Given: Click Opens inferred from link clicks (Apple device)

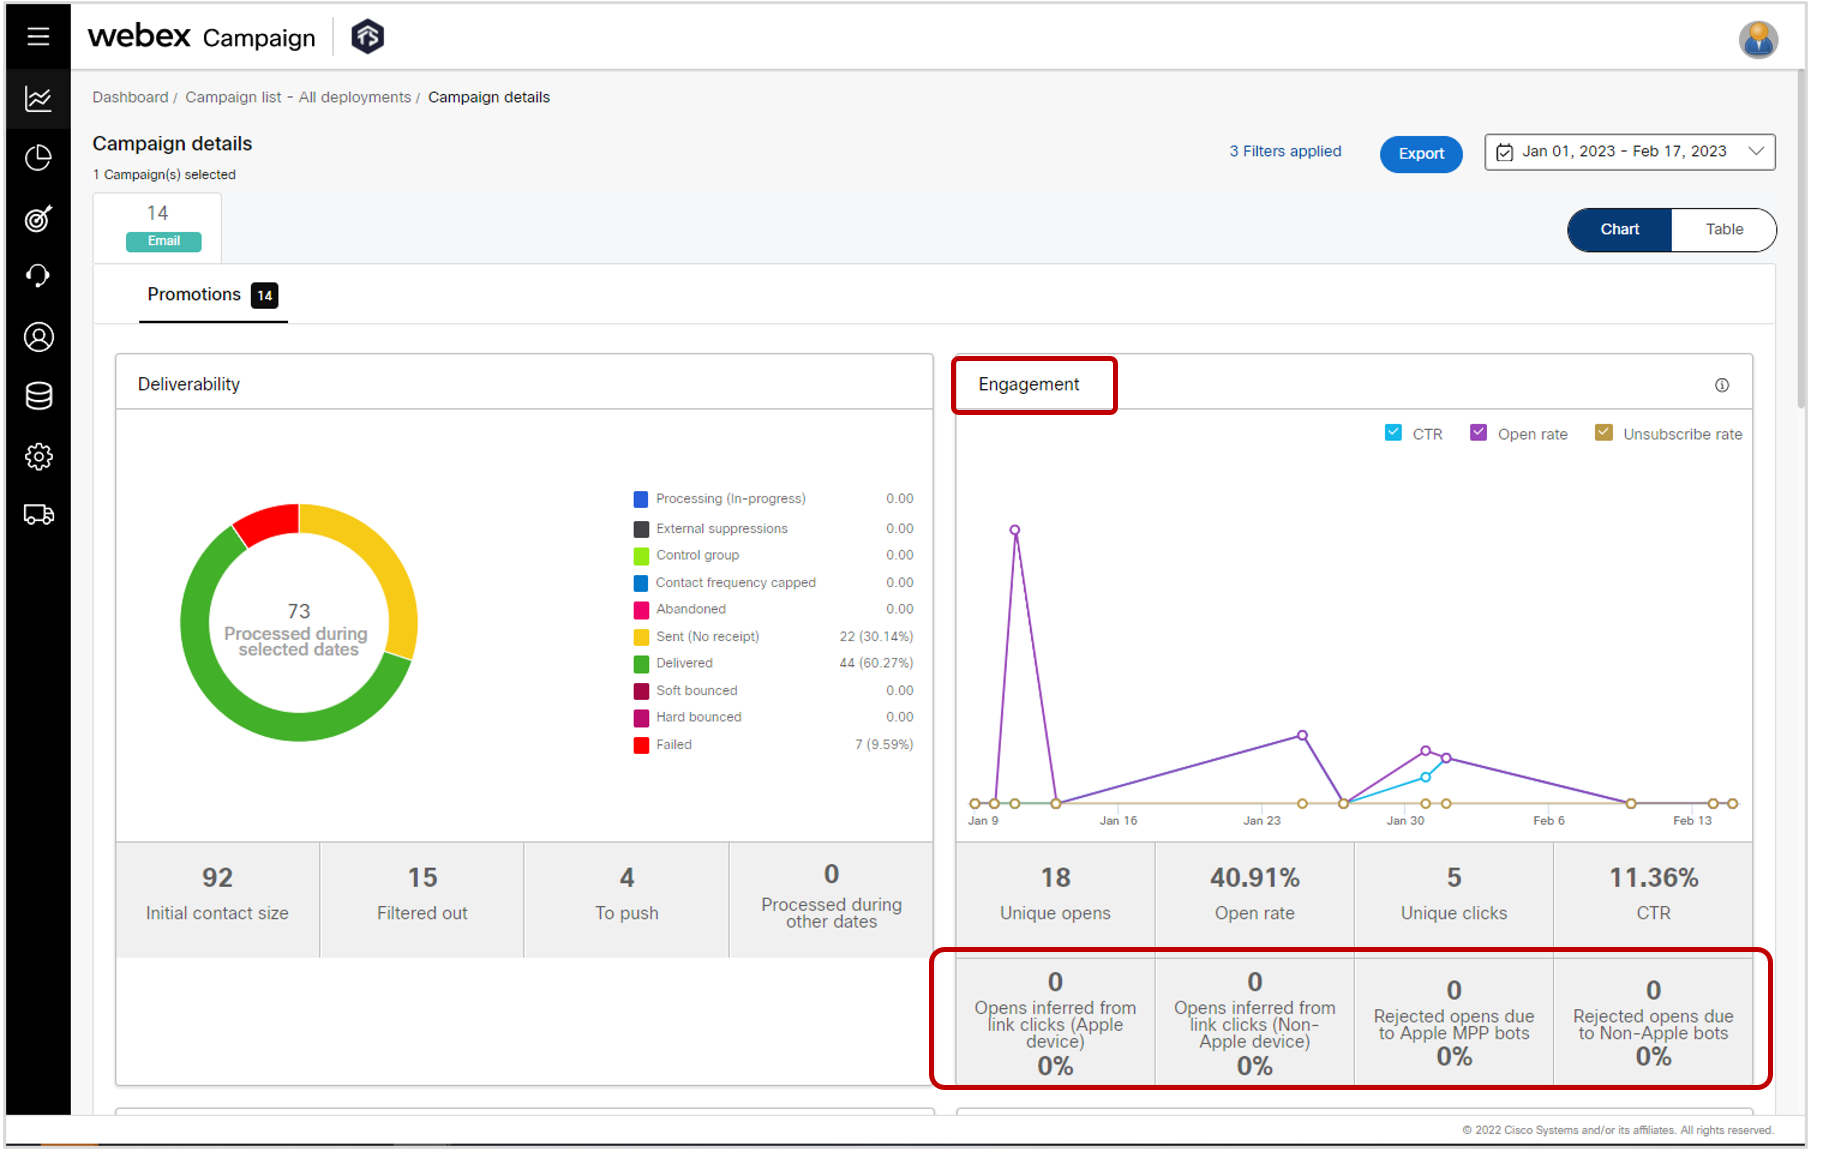Looking at the screenshot, I should [x=1055, y=1022].
